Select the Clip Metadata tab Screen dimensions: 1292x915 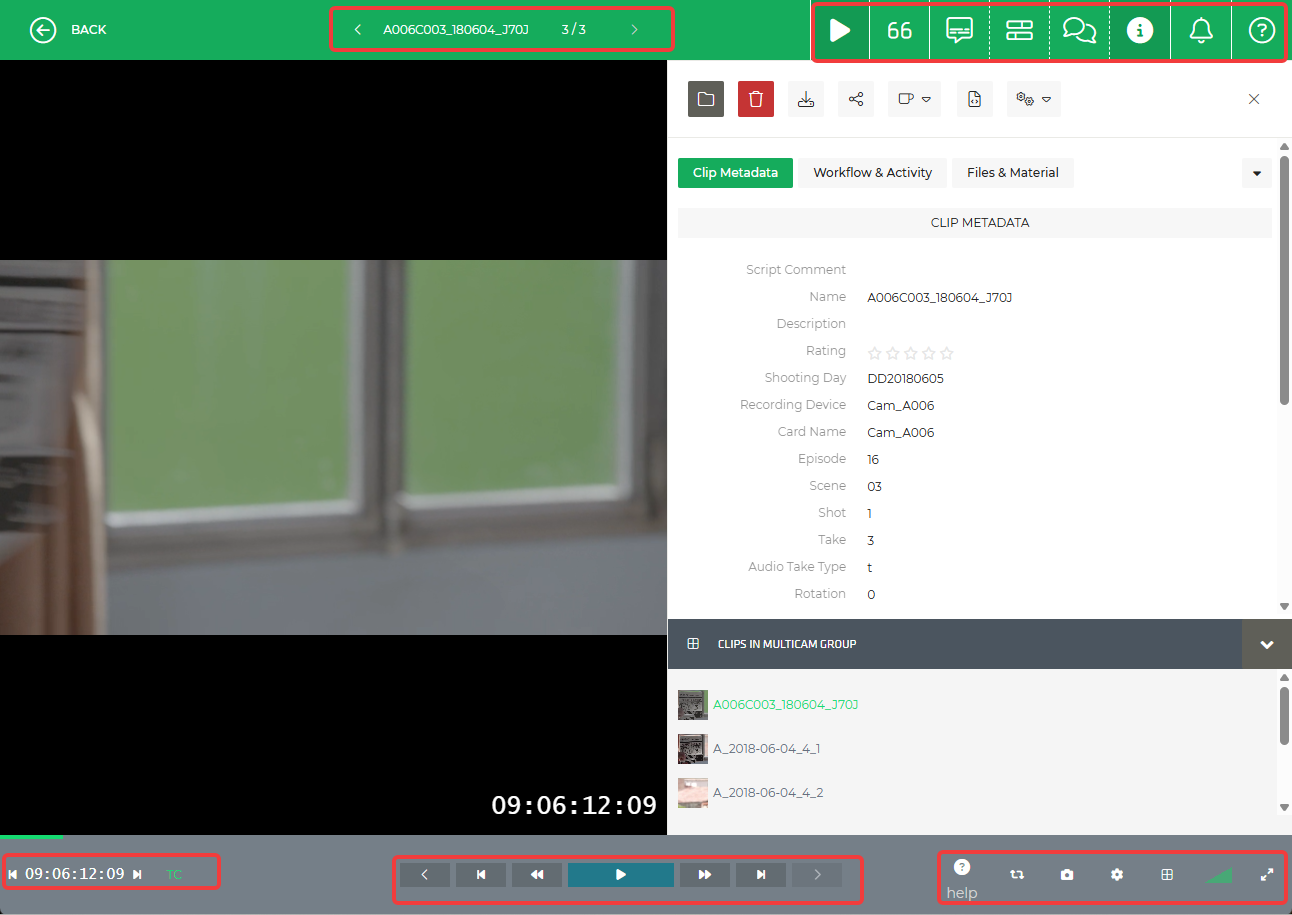tap(735, 173)
